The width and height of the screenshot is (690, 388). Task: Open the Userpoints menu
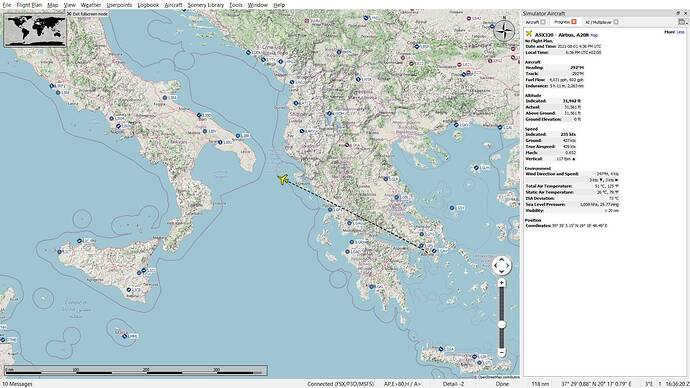[x=119, y=5]
